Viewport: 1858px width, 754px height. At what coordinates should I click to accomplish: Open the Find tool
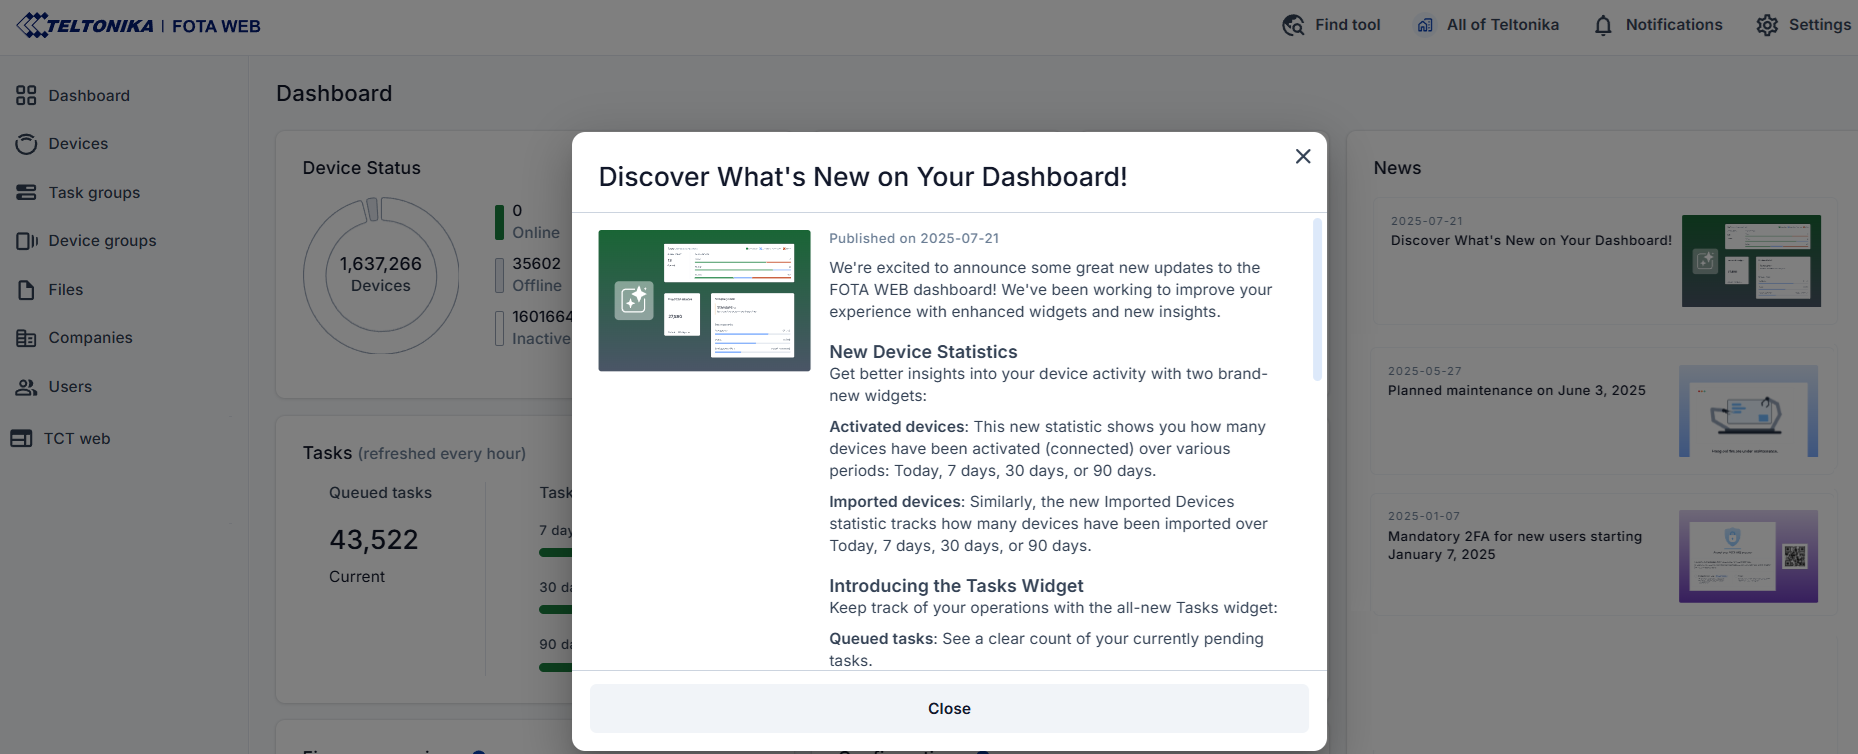(x=1331, y=25)
